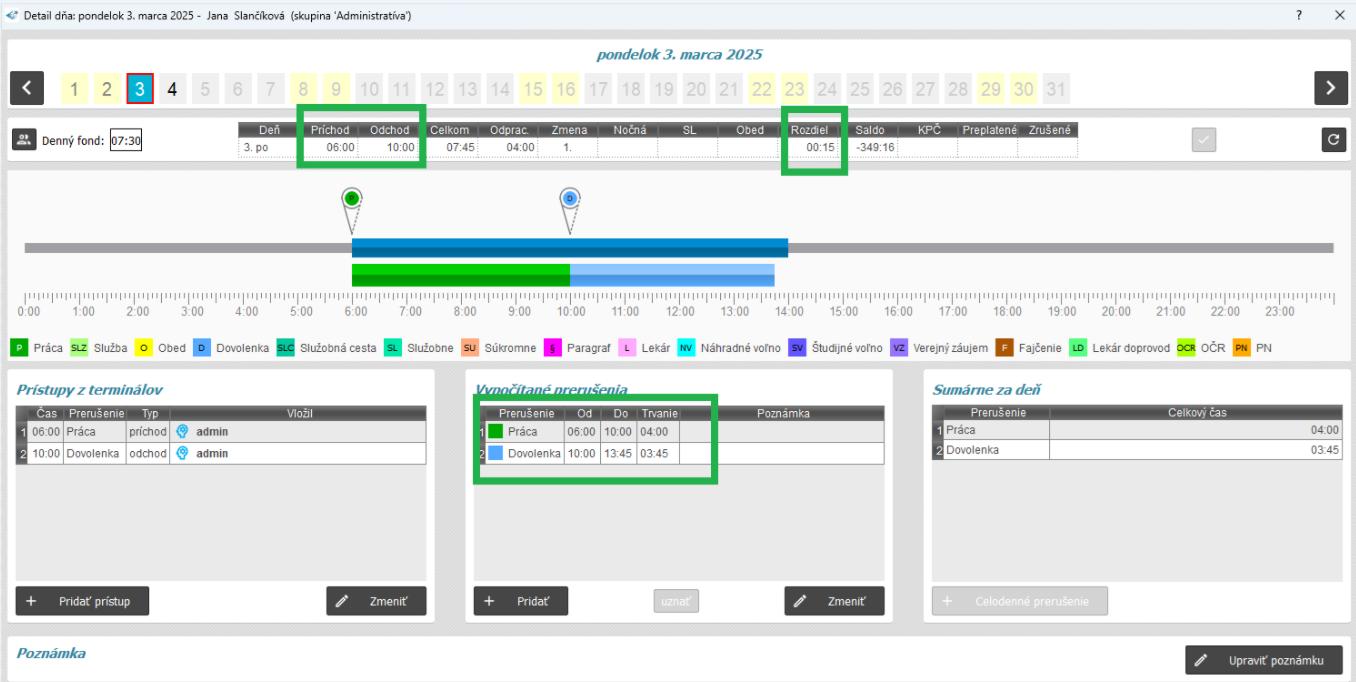Select the 10:00 Dovolenka odchod terminal row
This screenshot has width=1356, height=682.
220,453
